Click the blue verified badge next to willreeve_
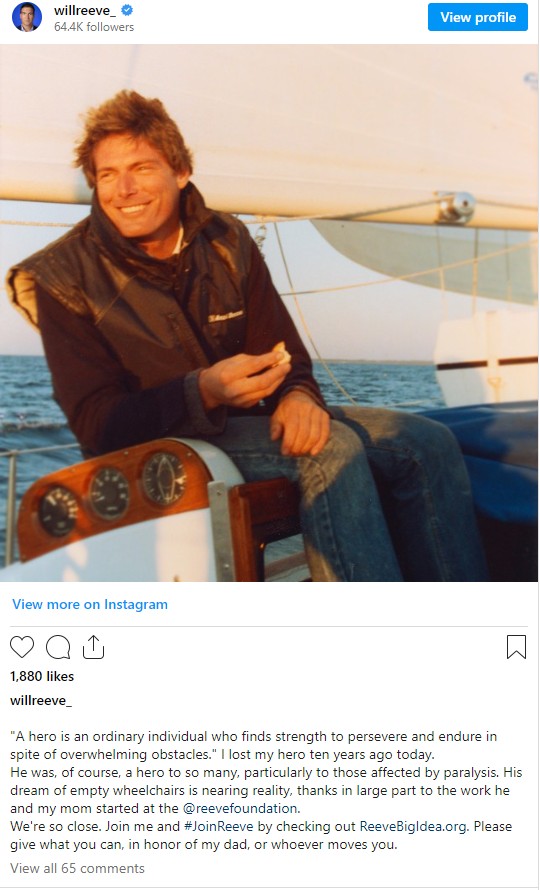540x890 pixels. pyautogui.click(x=127, y=10)
